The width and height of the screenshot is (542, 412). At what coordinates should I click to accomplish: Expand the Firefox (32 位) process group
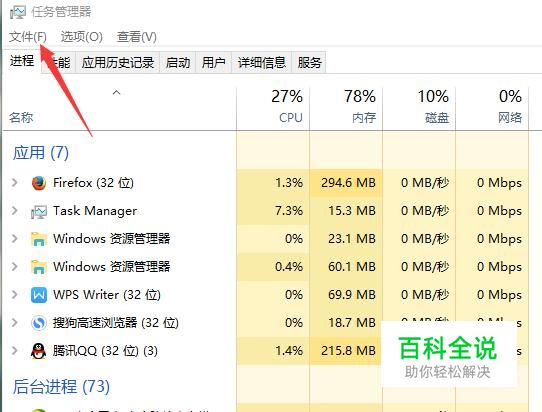point(15,182)
